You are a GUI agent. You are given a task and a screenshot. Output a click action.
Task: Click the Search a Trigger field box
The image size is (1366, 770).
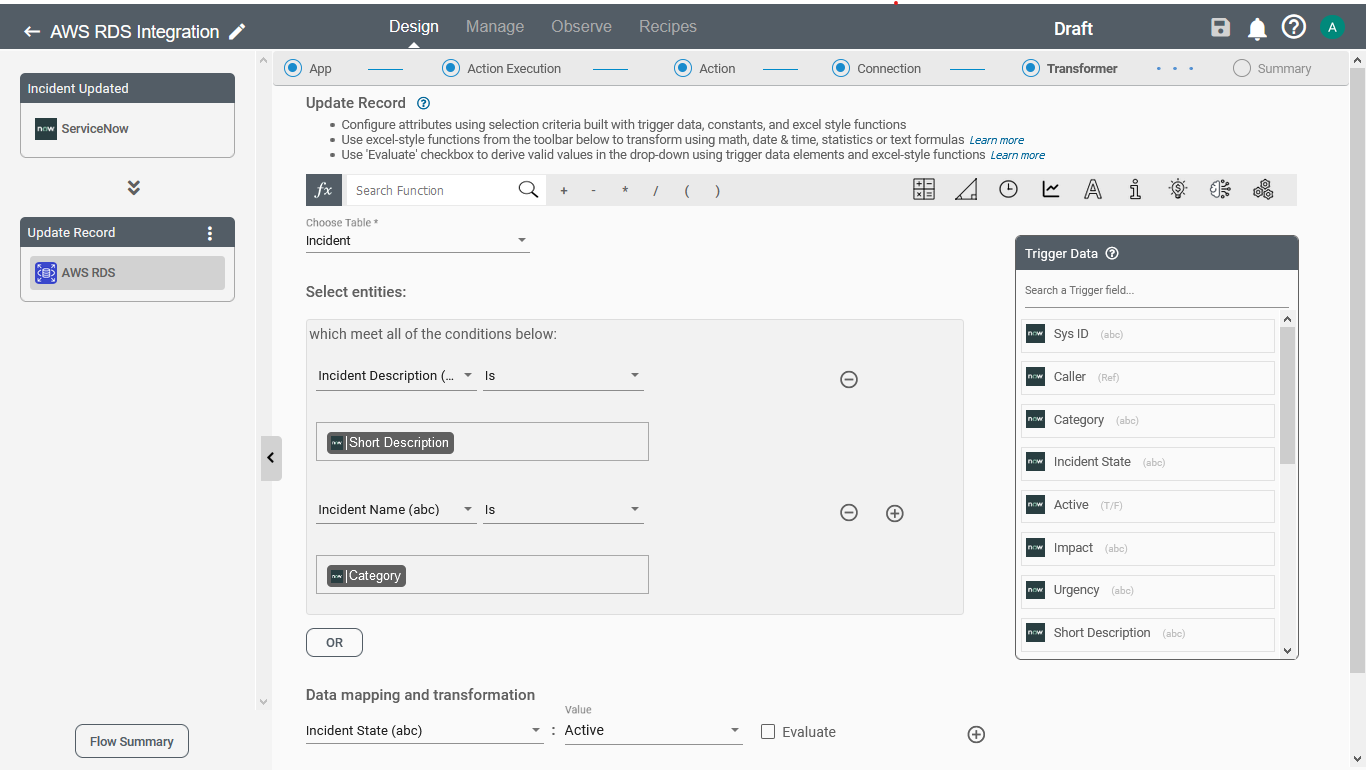click(x=1157, y=291)
